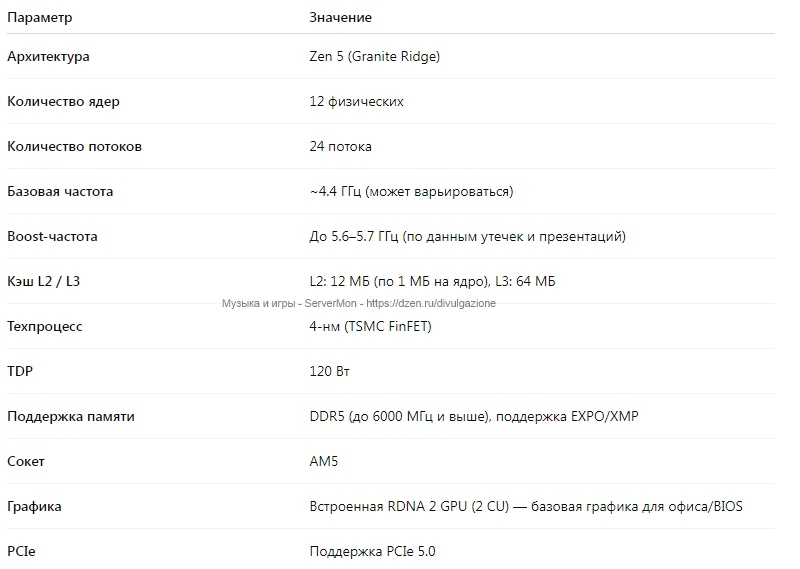The image size is (800, 569).
Task: Click the Zen 5 (Granite Ridge) value
Action: 374,57
